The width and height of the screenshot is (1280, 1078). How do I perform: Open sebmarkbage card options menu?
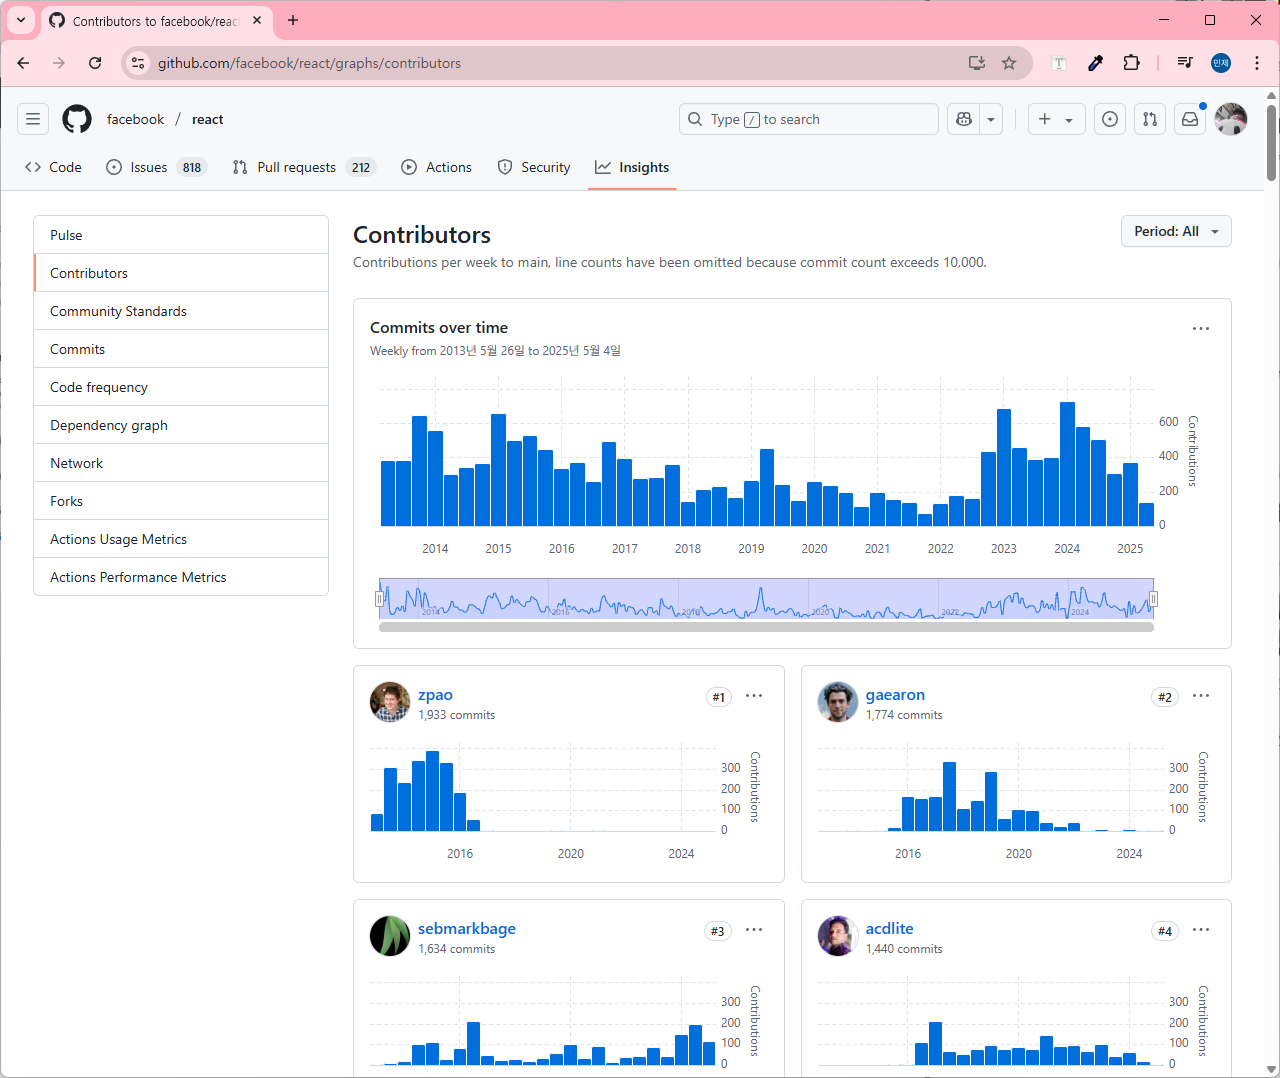[754, 930]
